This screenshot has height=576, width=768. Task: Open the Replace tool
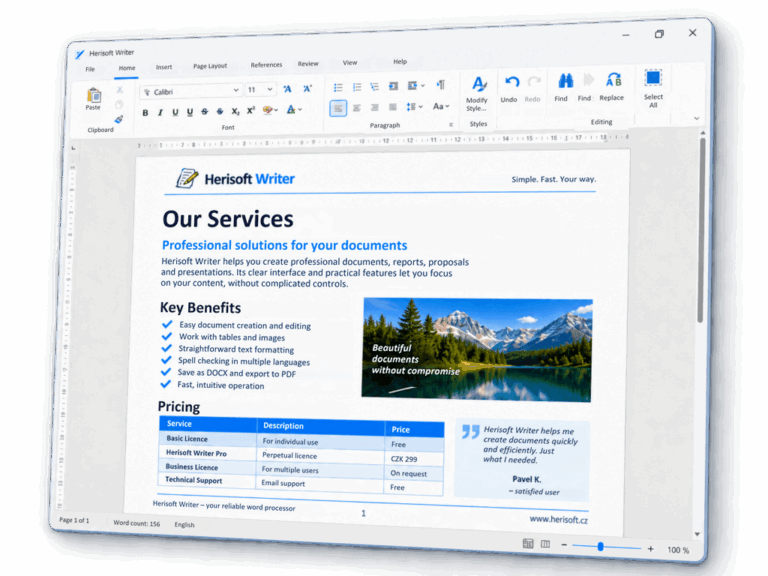click(613, 79)
